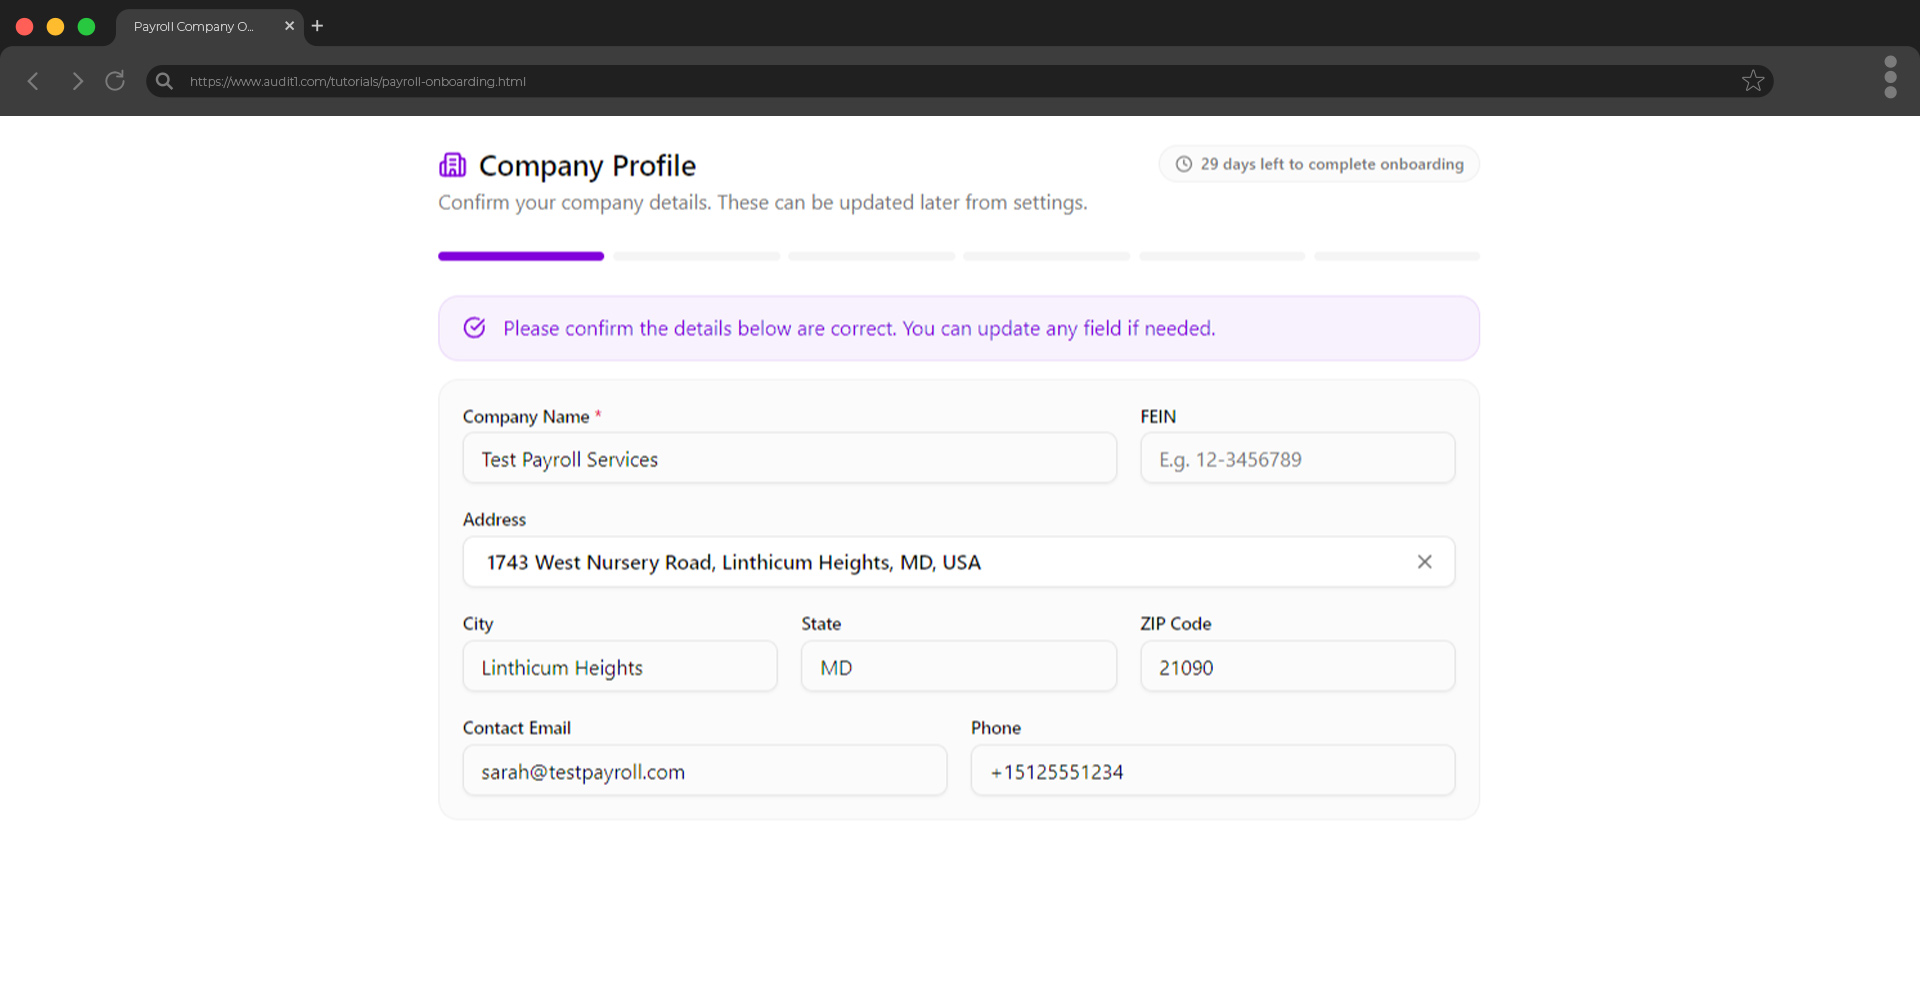The image size is (1920, 1000).
Task: Click the filled first segment of the progress bar
Action: pos(520,256)
